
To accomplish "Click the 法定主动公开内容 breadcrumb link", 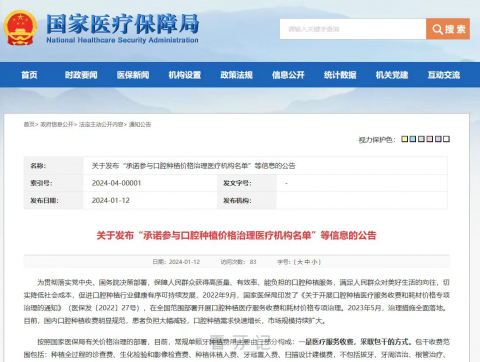I will [101, 124].
